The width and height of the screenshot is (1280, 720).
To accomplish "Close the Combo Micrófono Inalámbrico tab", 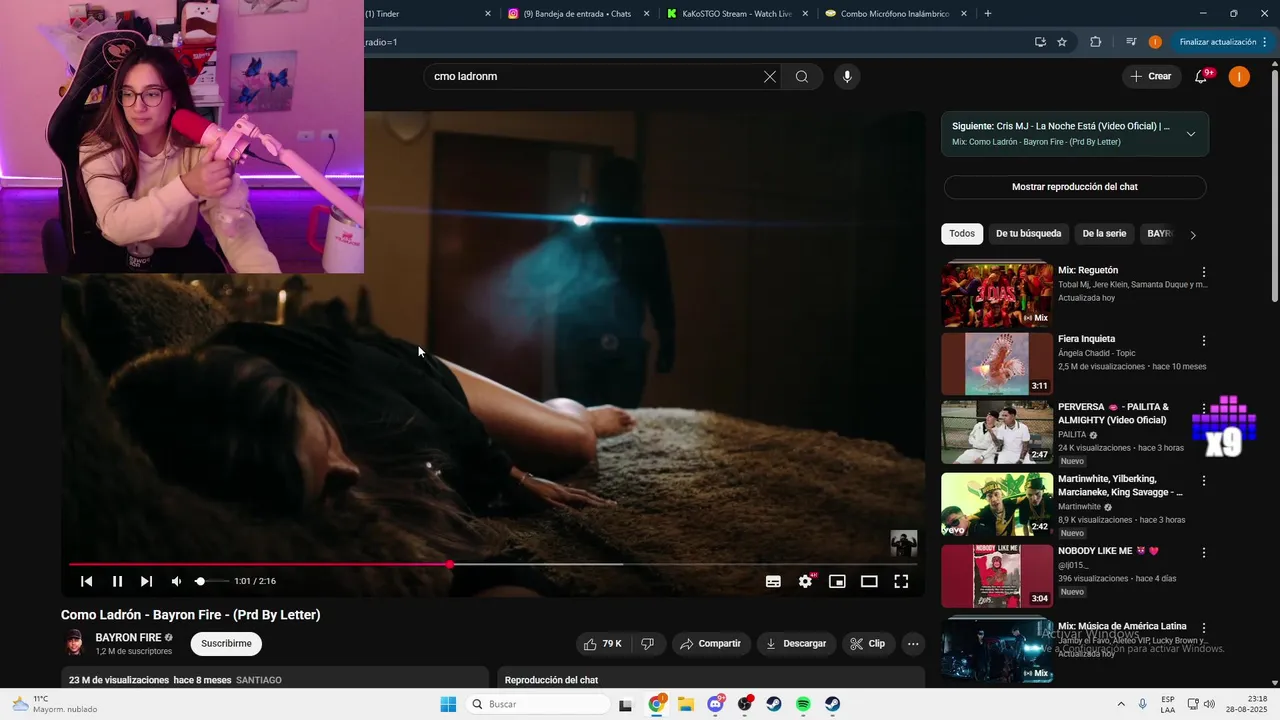I will [964, 14].
